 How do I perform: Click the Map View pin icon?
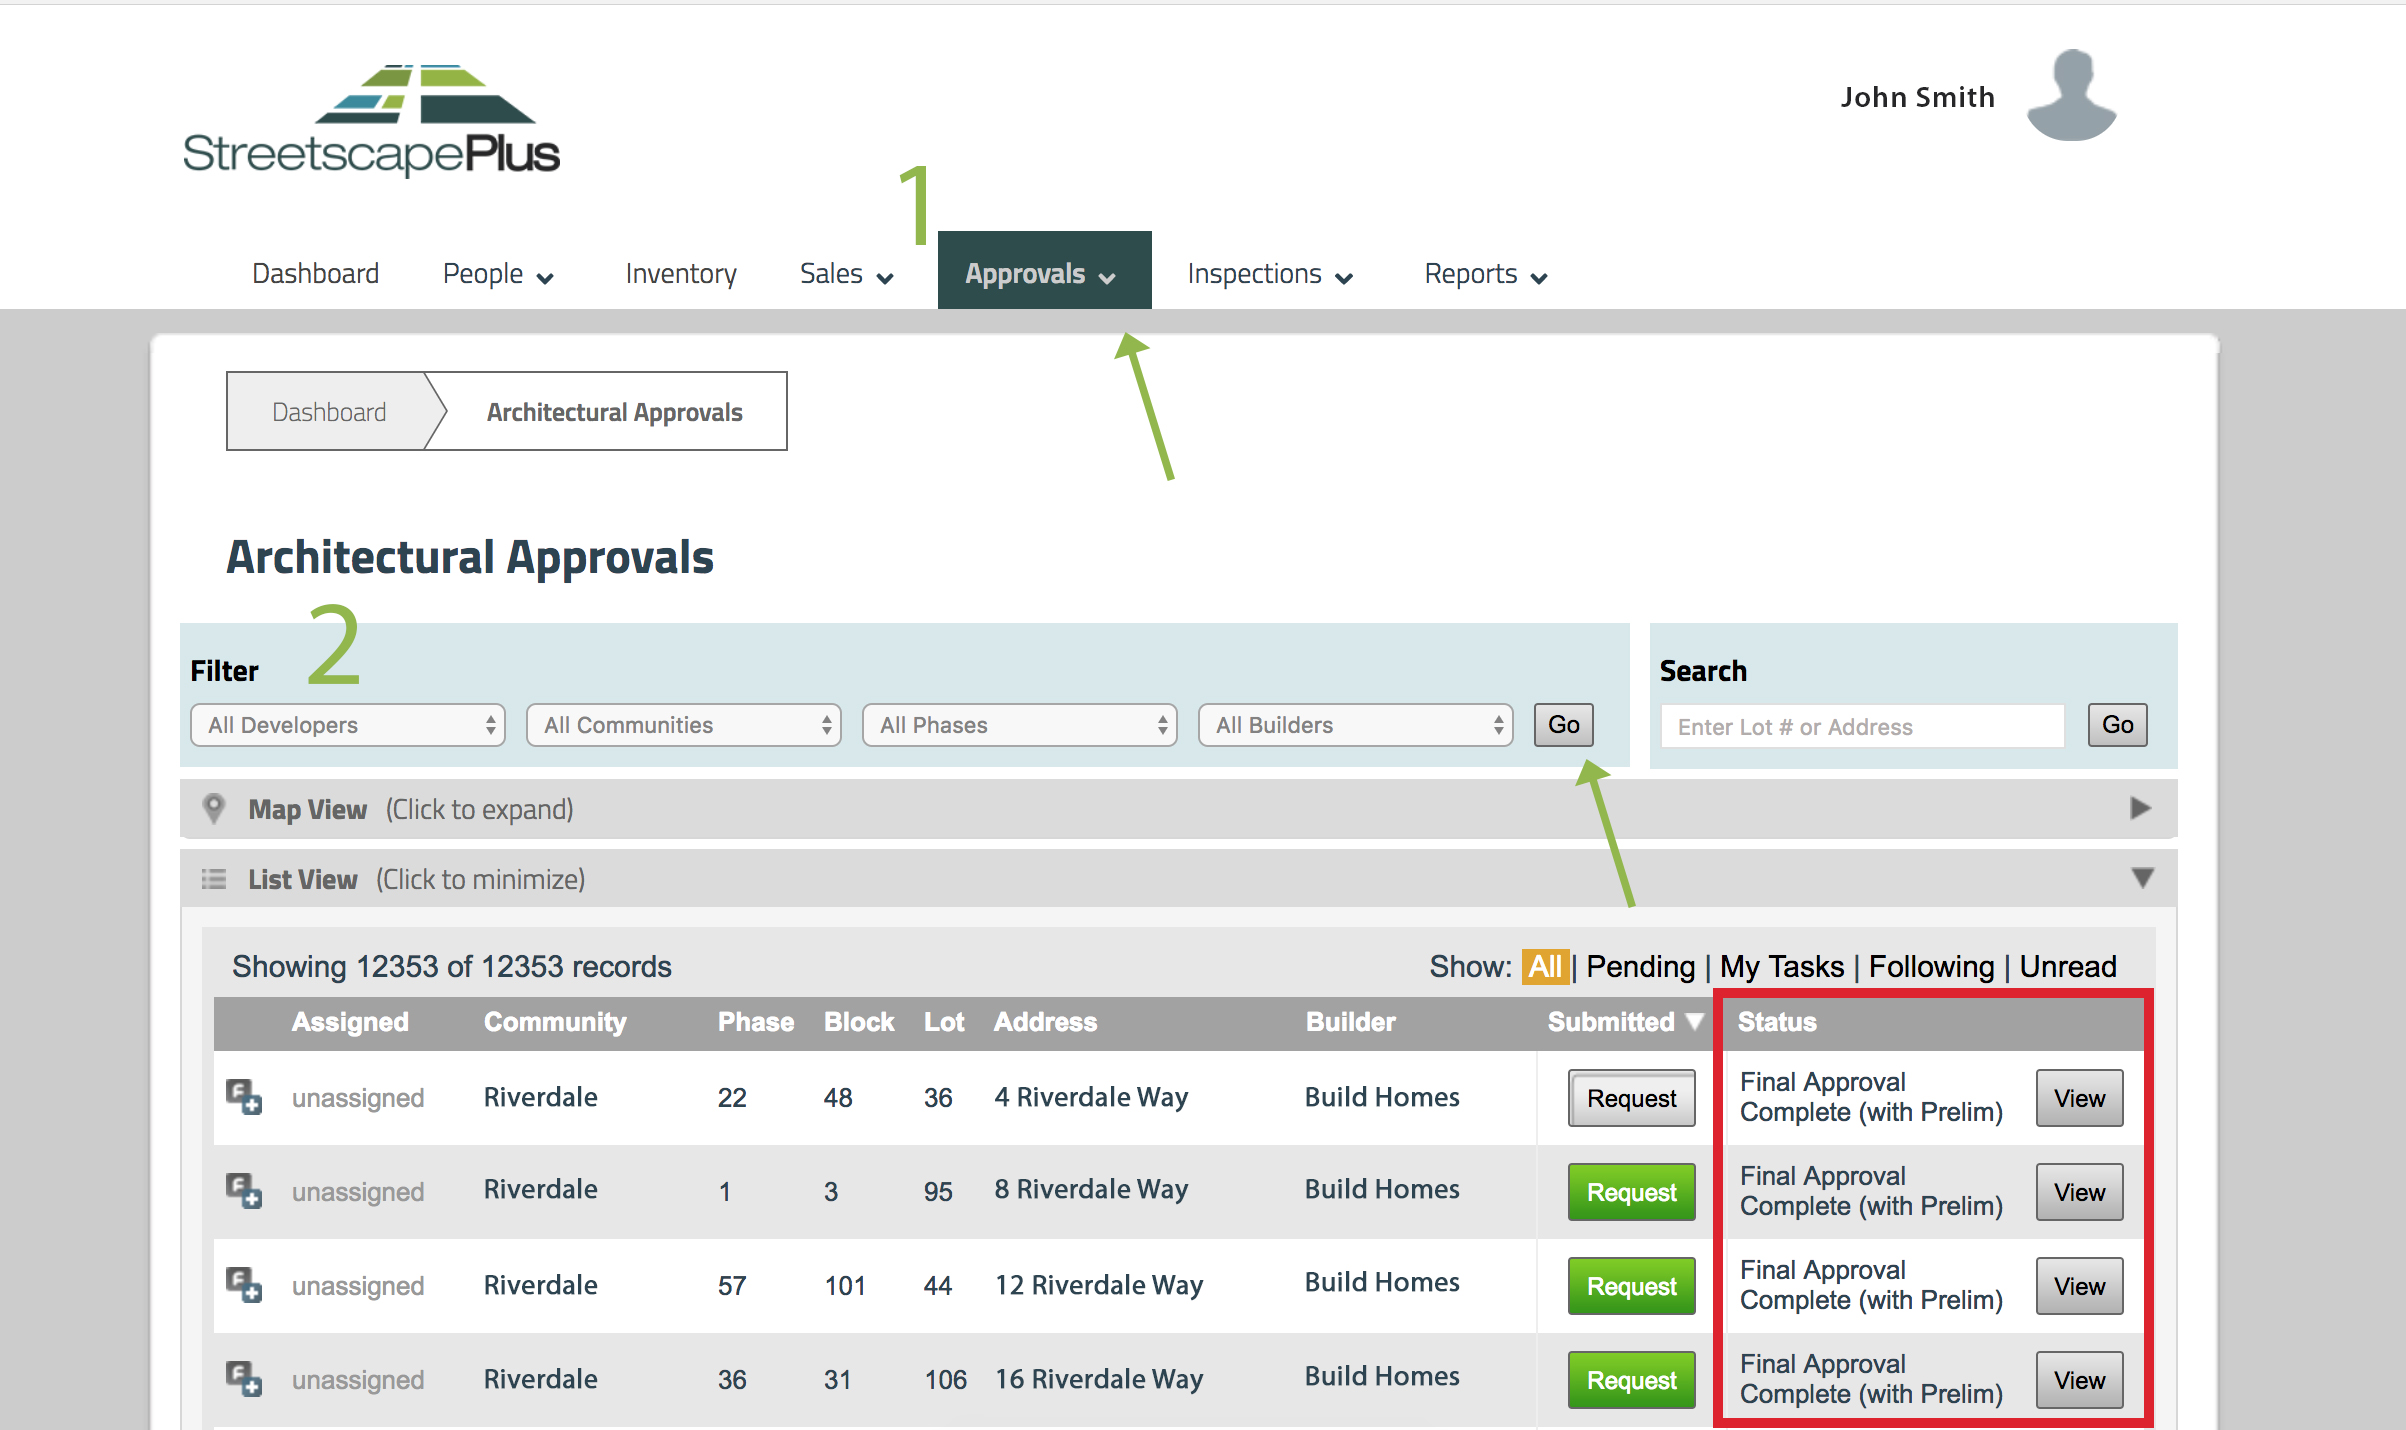pyautogui.click(x=213, y=808)
